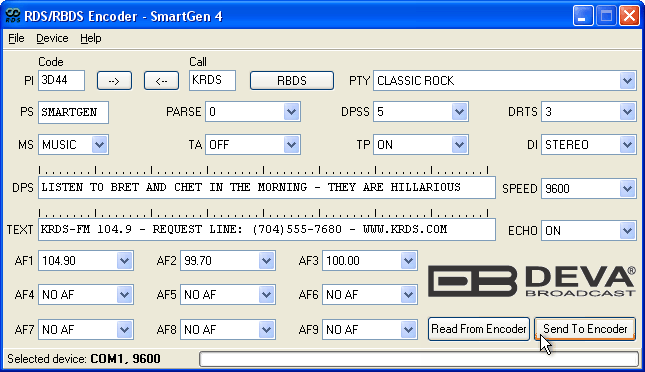The width and height of the screenshot is (645, 372).
Task: Click the DPS dynamic PS text field
Action: point(267,188)
